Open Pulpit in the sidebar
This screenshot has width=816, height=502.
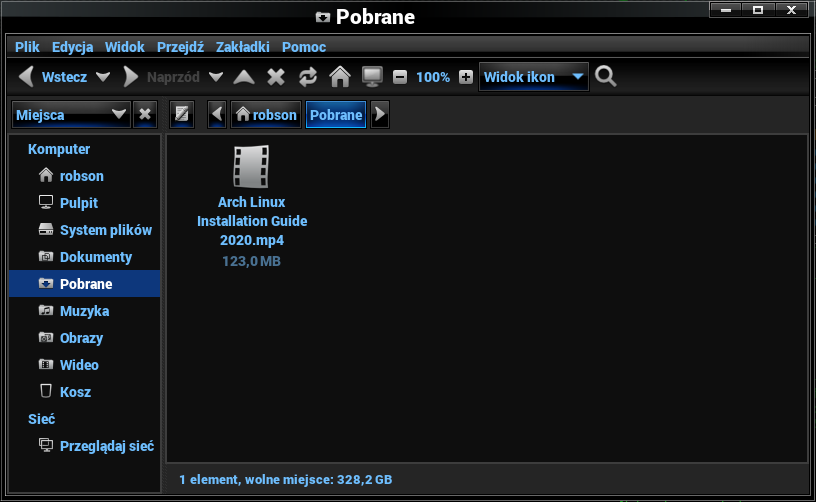point(84,203)
